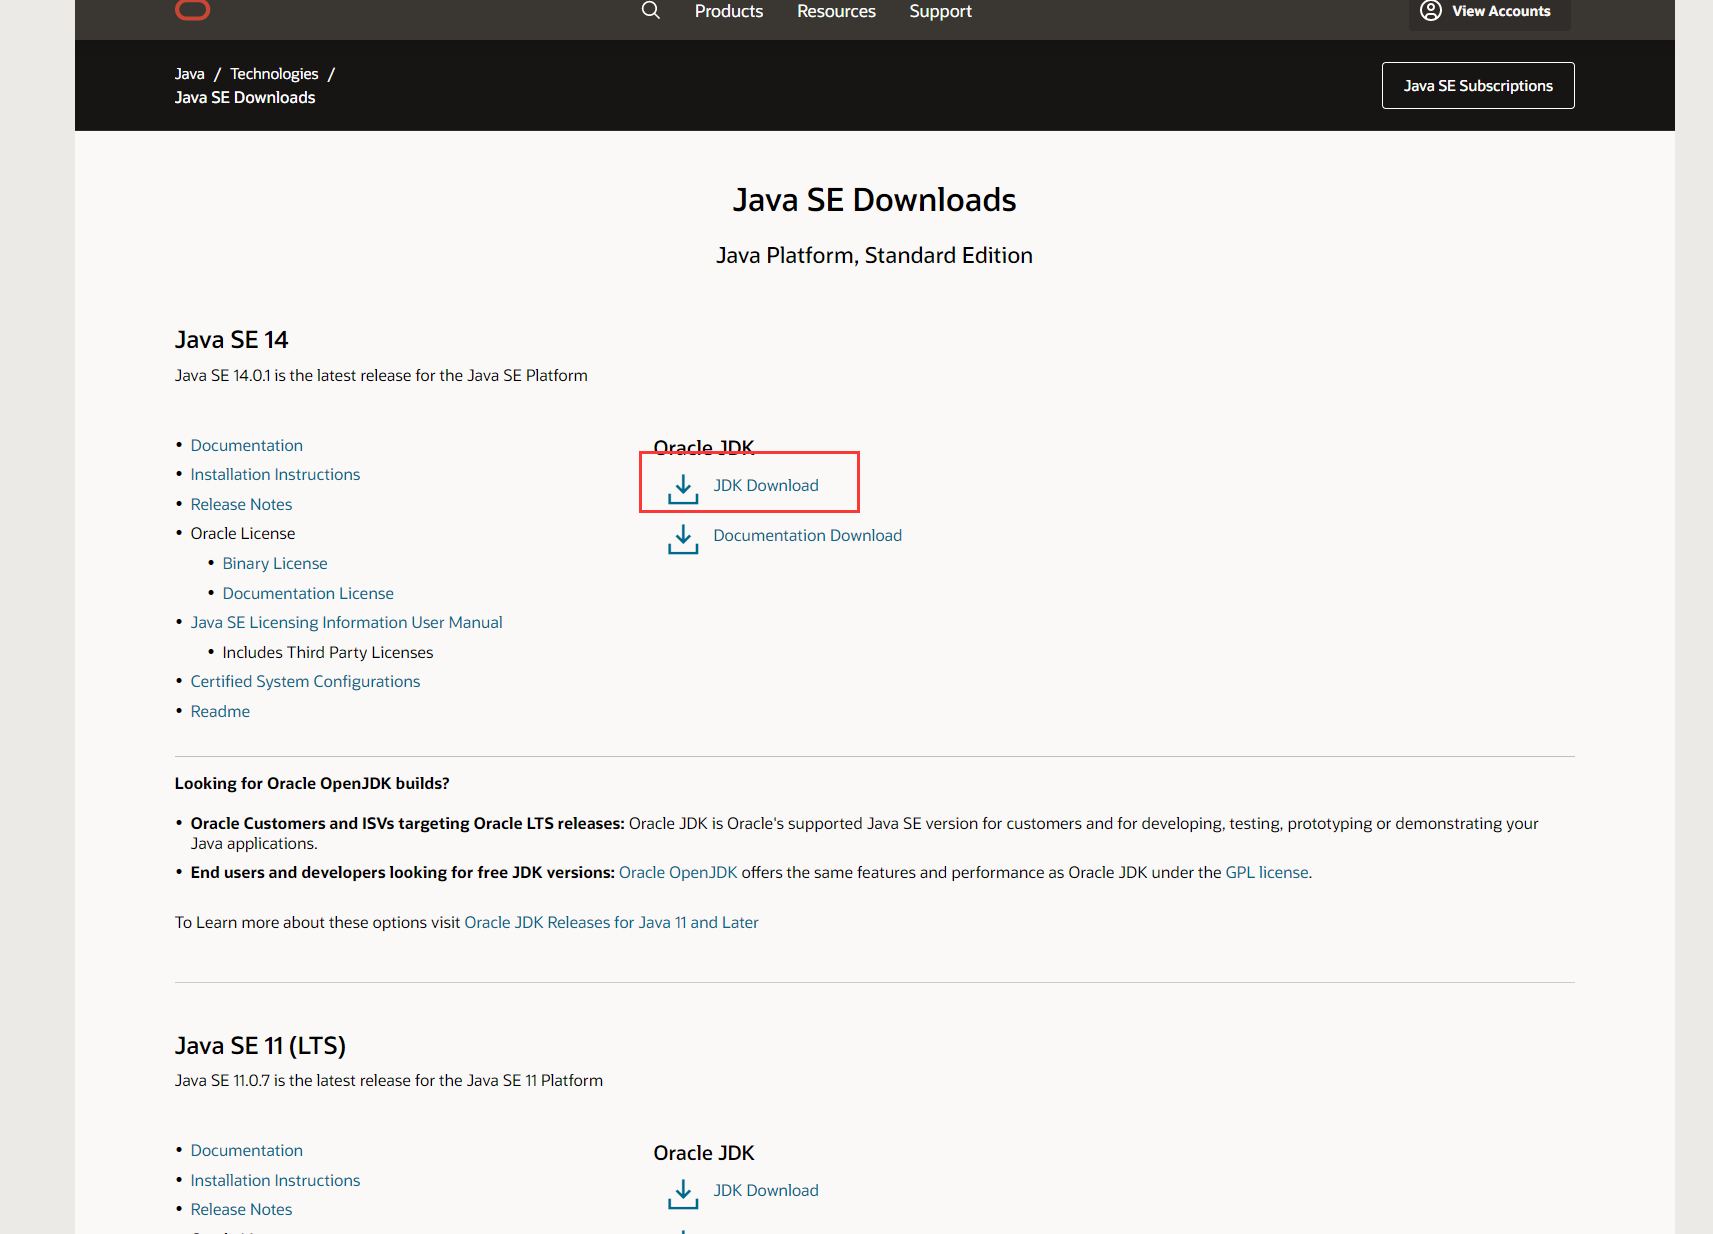The width and height of the screenshot is (1713, 1234).
Task: Click the View Accounts user icon
Action: click(x=1431, y=11)
